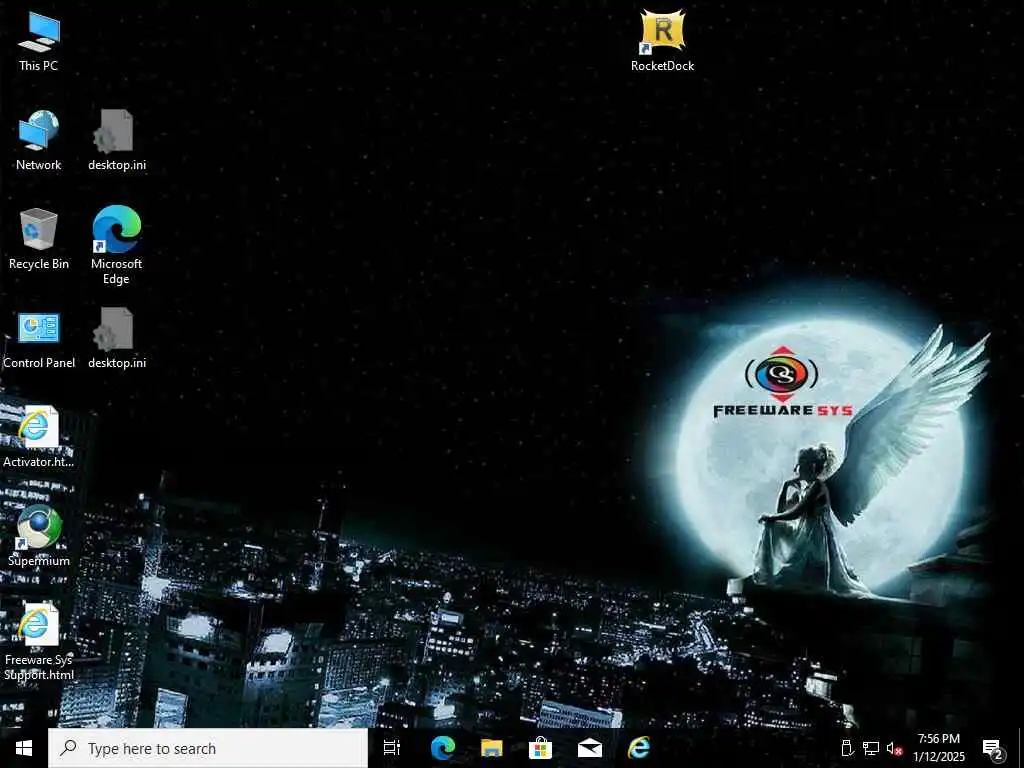Open the Windows Start menu
The width and height of the screenshot is (1024, 768).
click(x=24, y=748)
